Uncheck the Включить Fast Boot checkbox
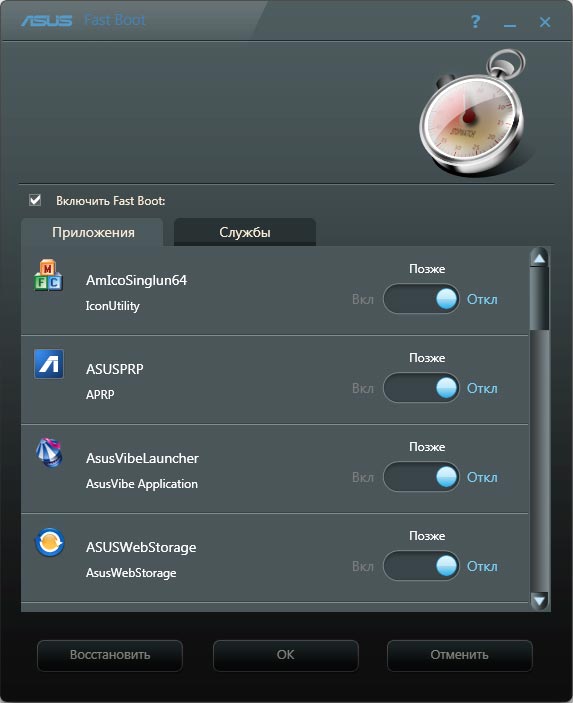The image size is (573, 703). (x=35, y=200)
